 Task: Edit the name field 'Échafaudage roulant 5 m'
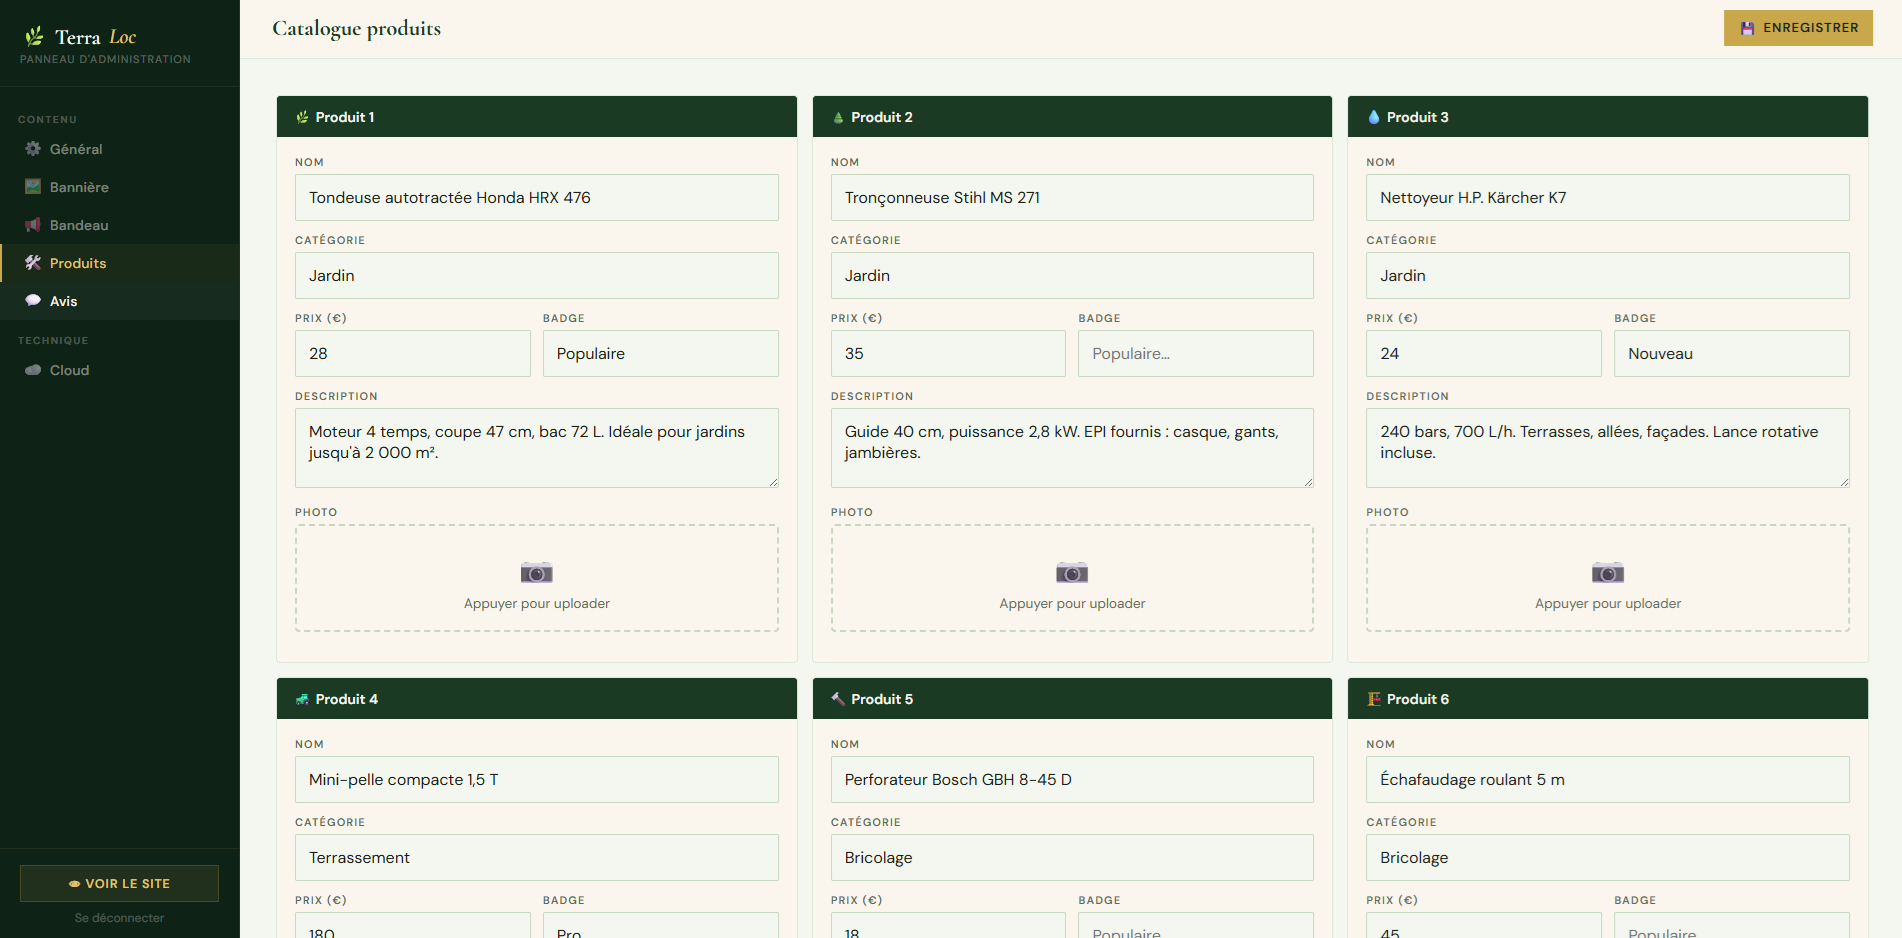(1608, 780)
